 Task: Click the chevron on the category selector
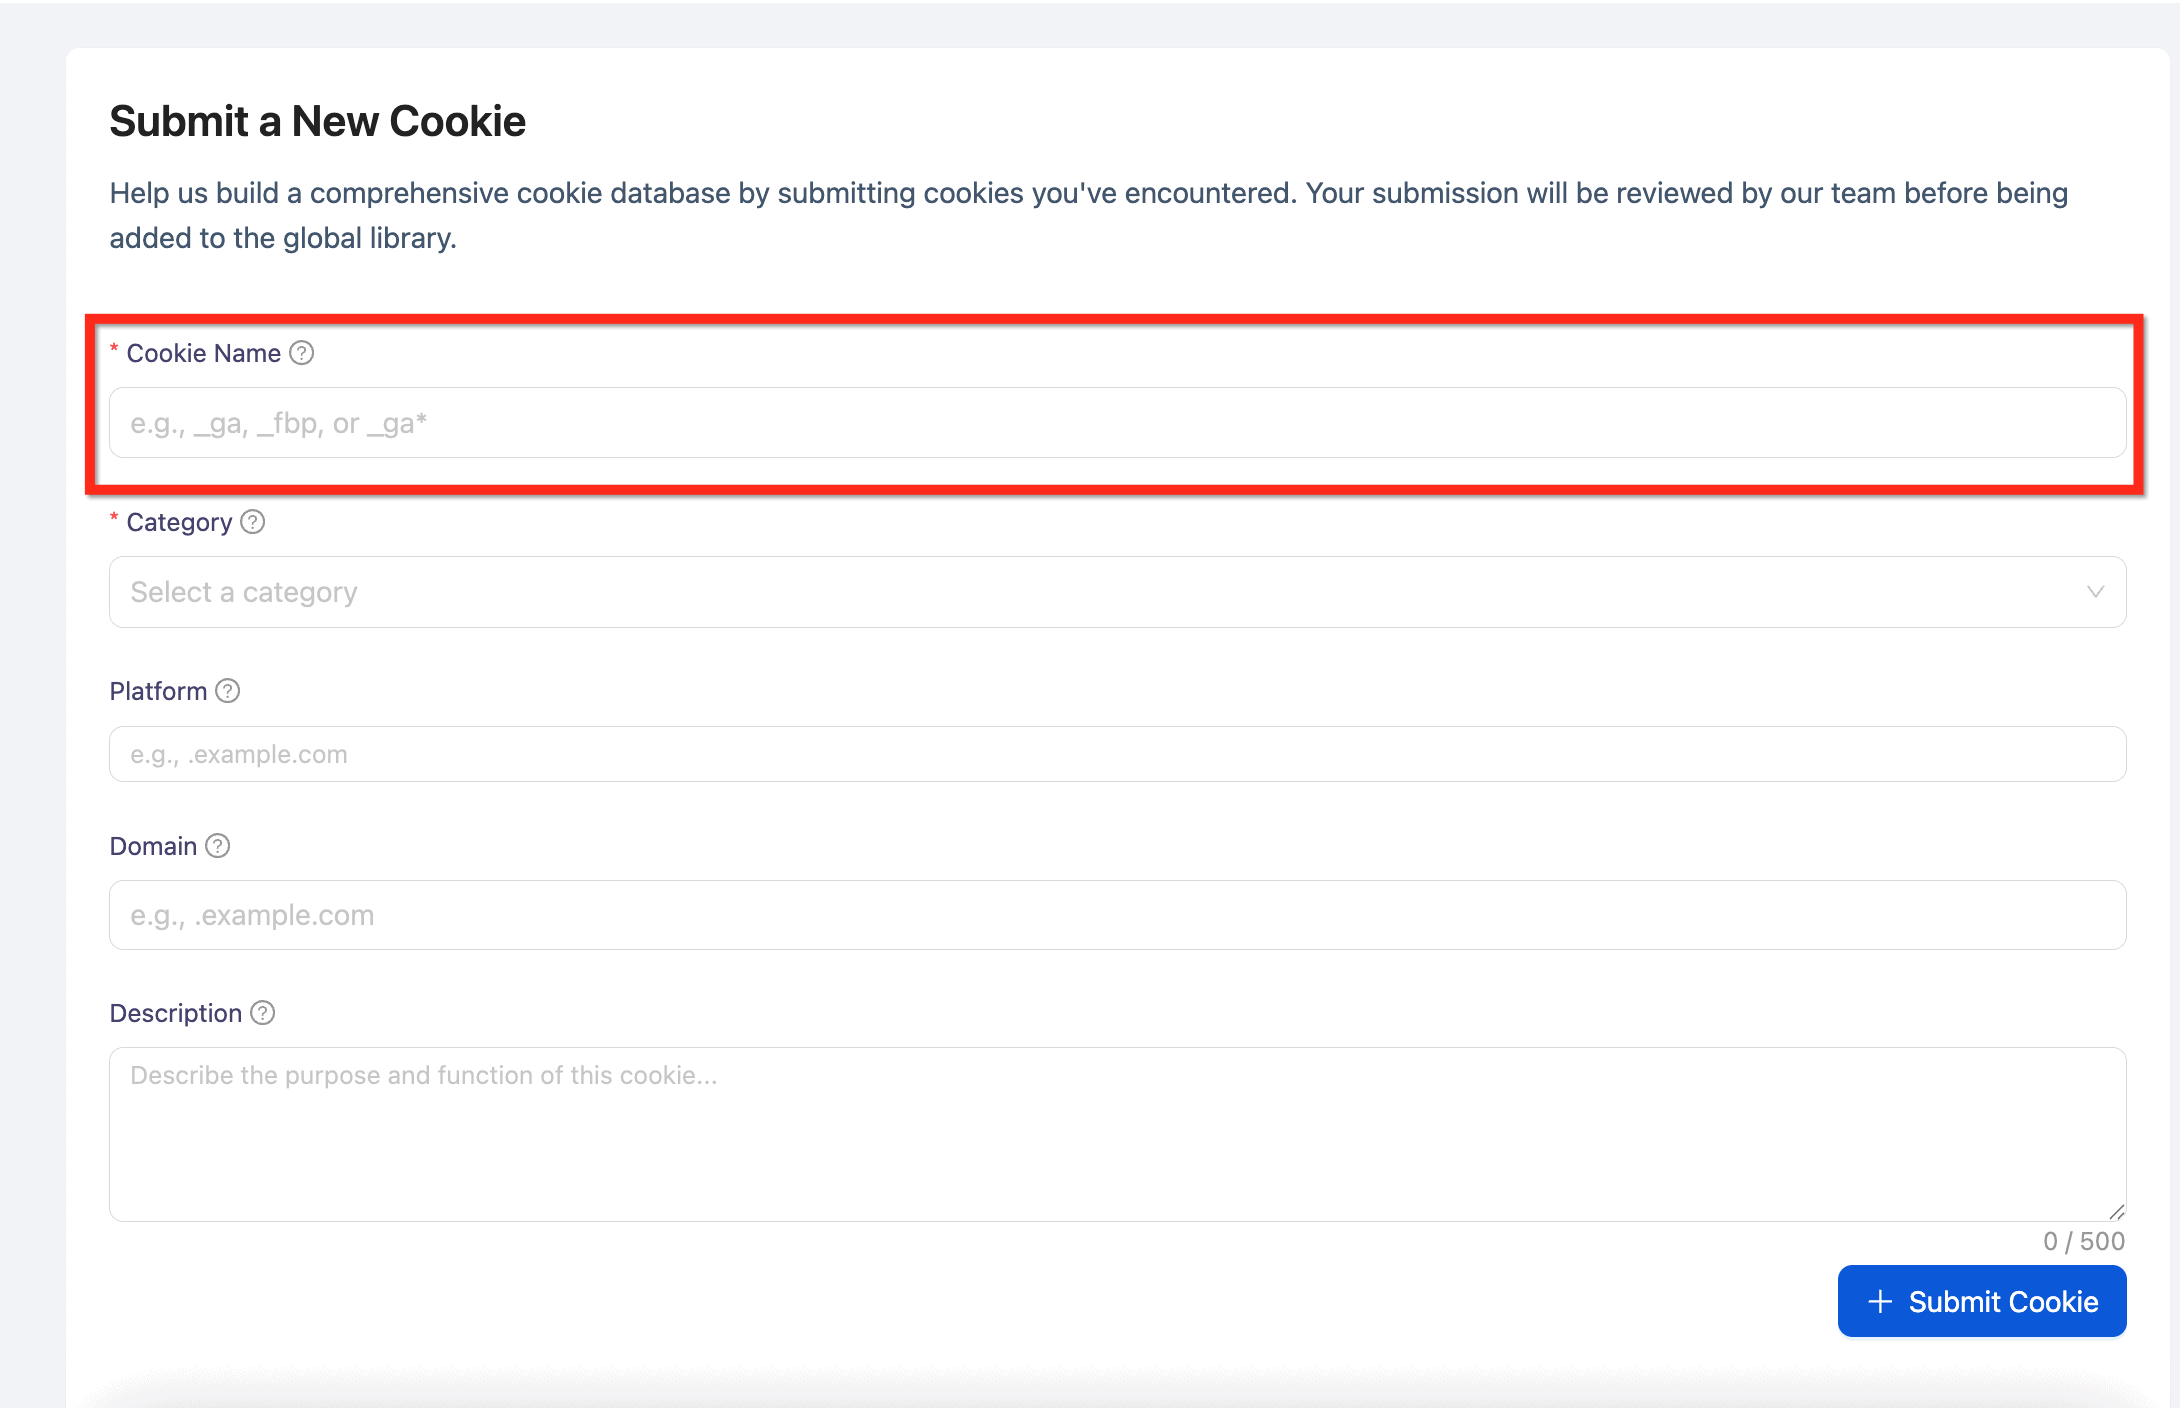pyautogui.click(x=2096, y=592)
